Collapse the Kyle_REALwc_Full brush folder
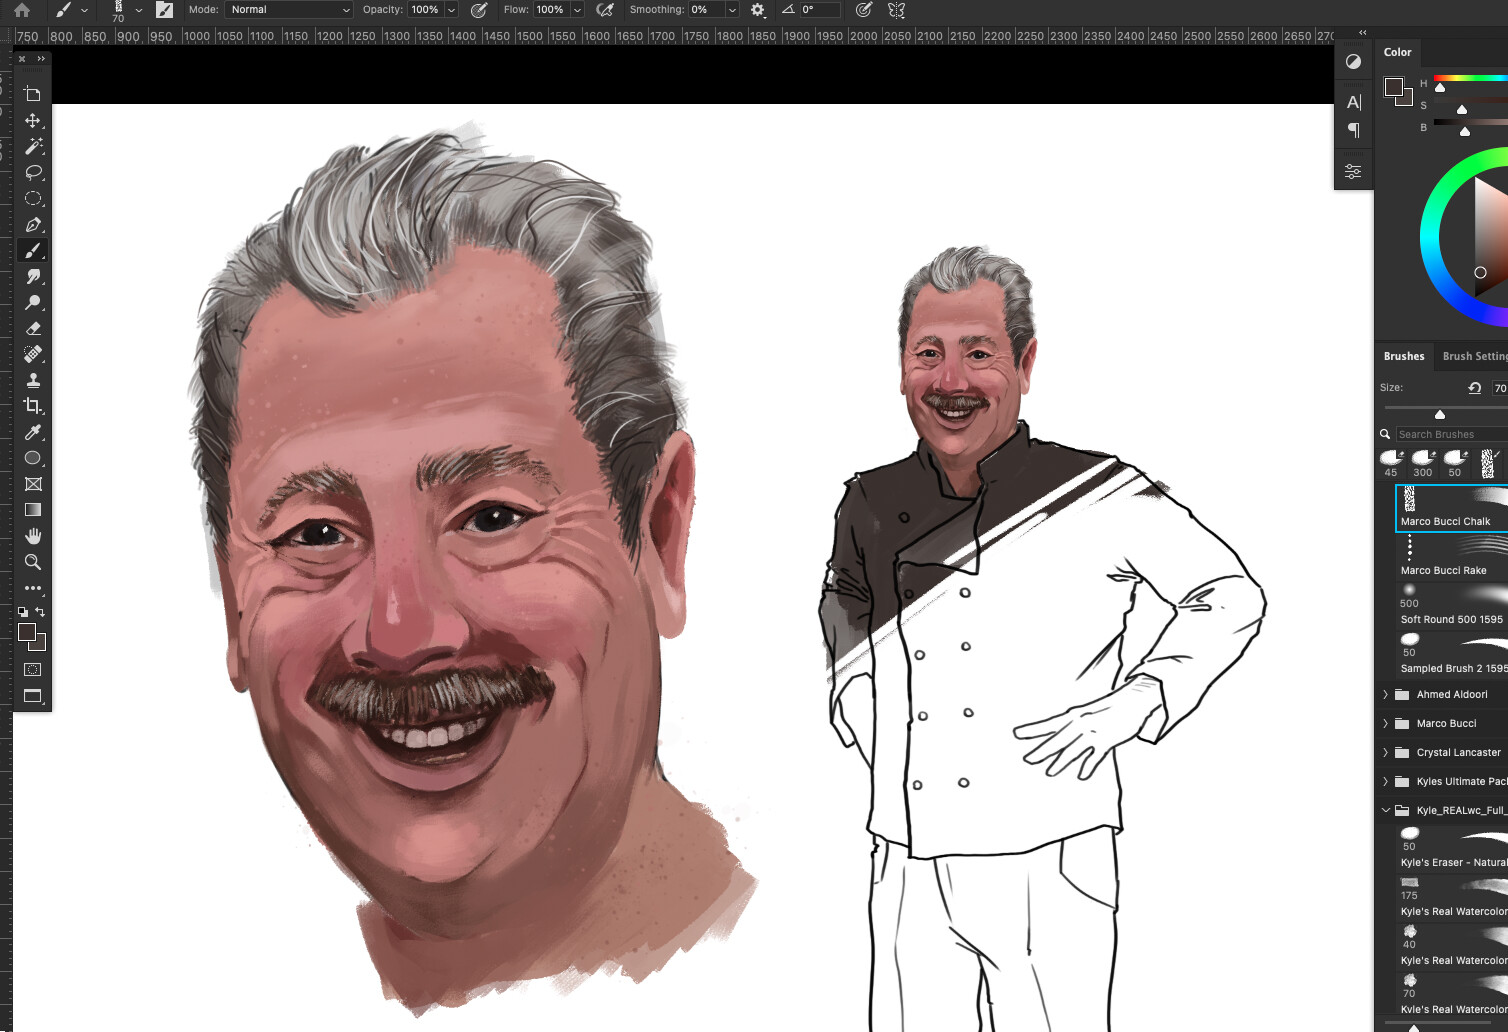The image size is (1508, 1032). pos(1385,810)
